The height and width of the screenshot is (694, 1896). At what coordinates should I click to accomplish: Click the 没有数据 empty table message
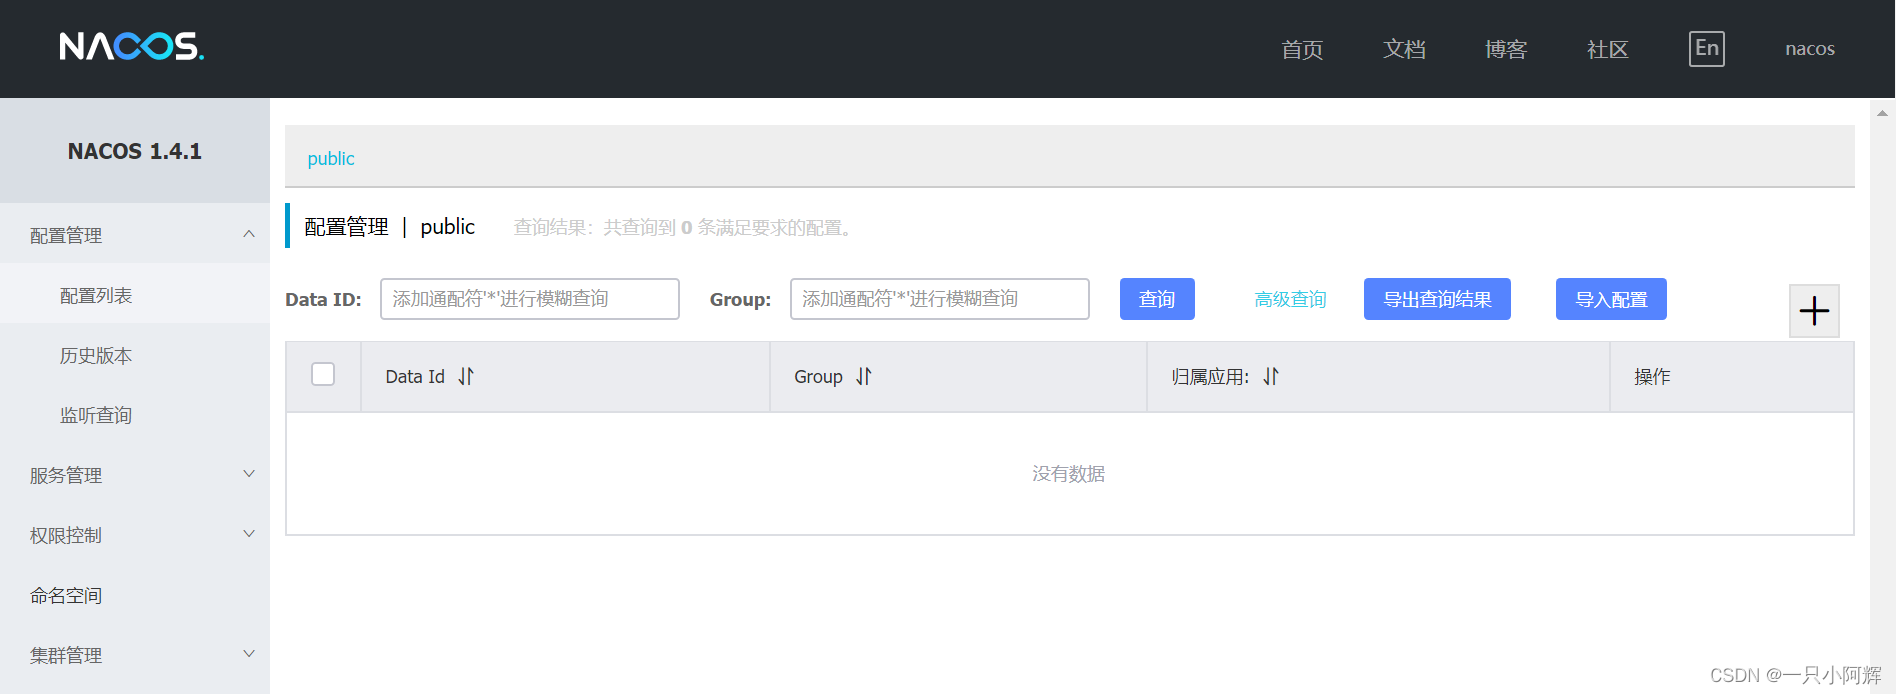point(1069,474)
